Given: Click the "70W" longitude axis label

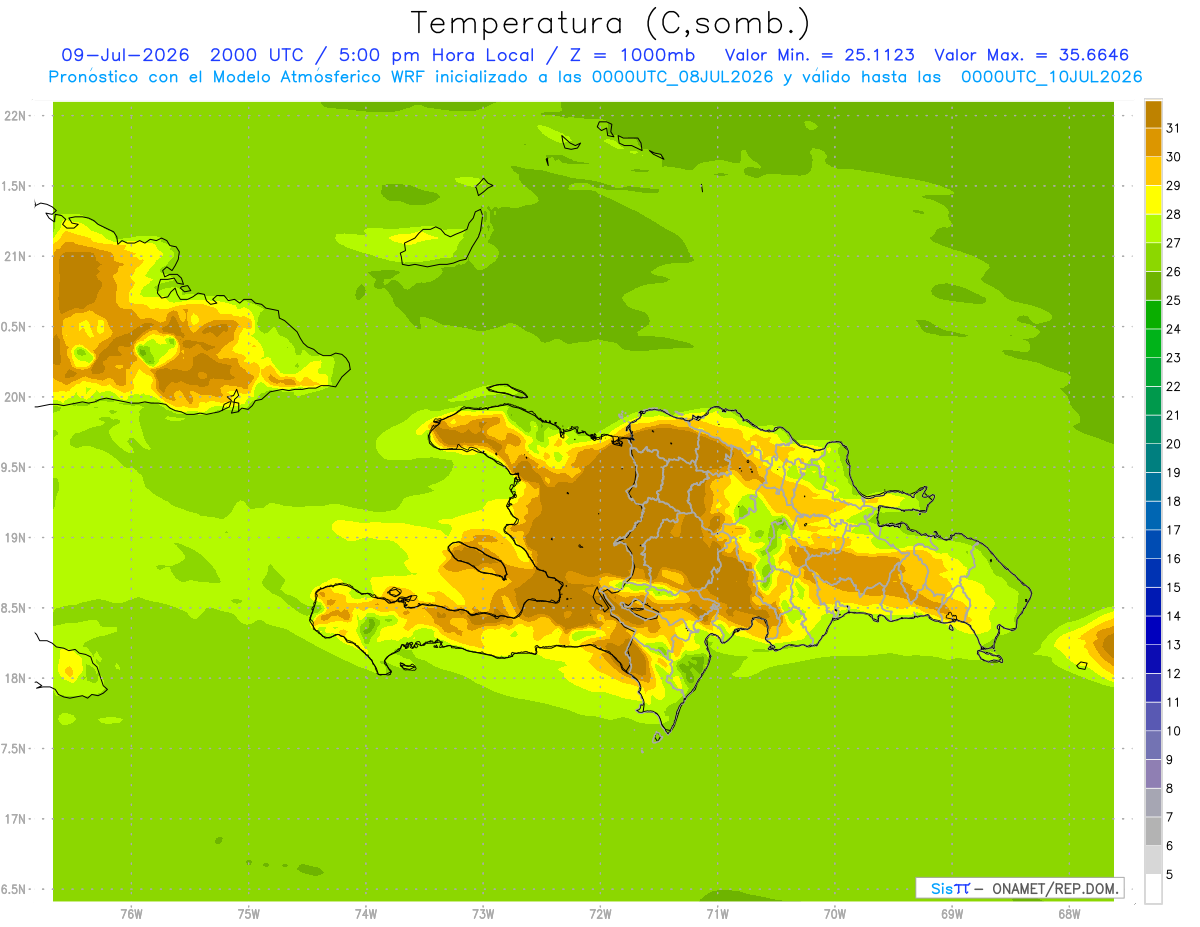Looking at the screenshot, I should click(x=835, y=913).
